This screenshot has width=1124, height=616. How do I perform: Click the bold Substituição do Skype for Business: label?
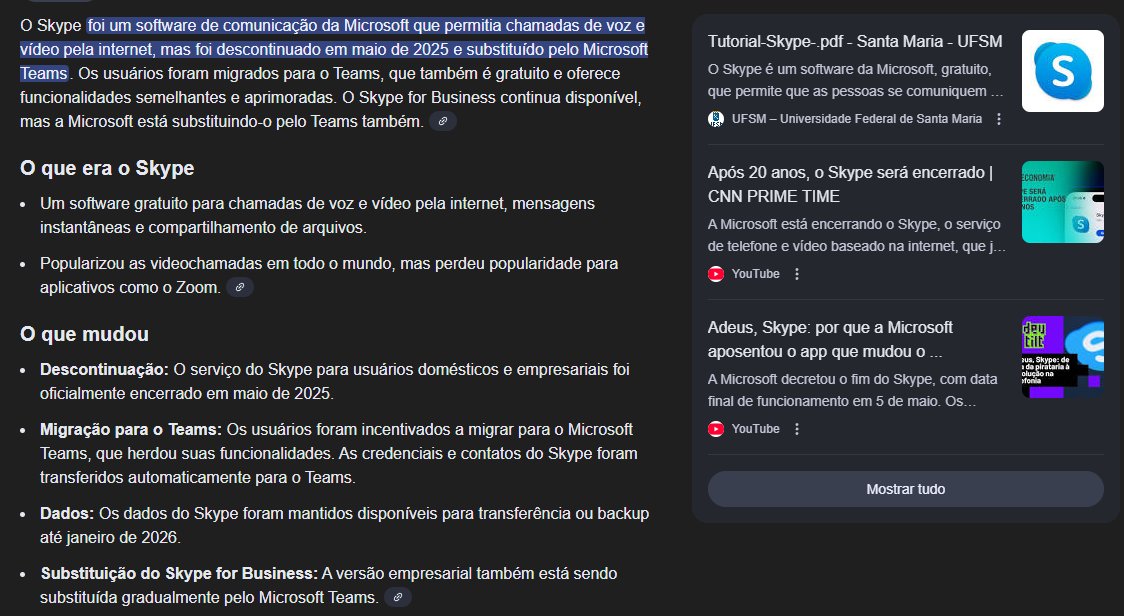point(178,574)
